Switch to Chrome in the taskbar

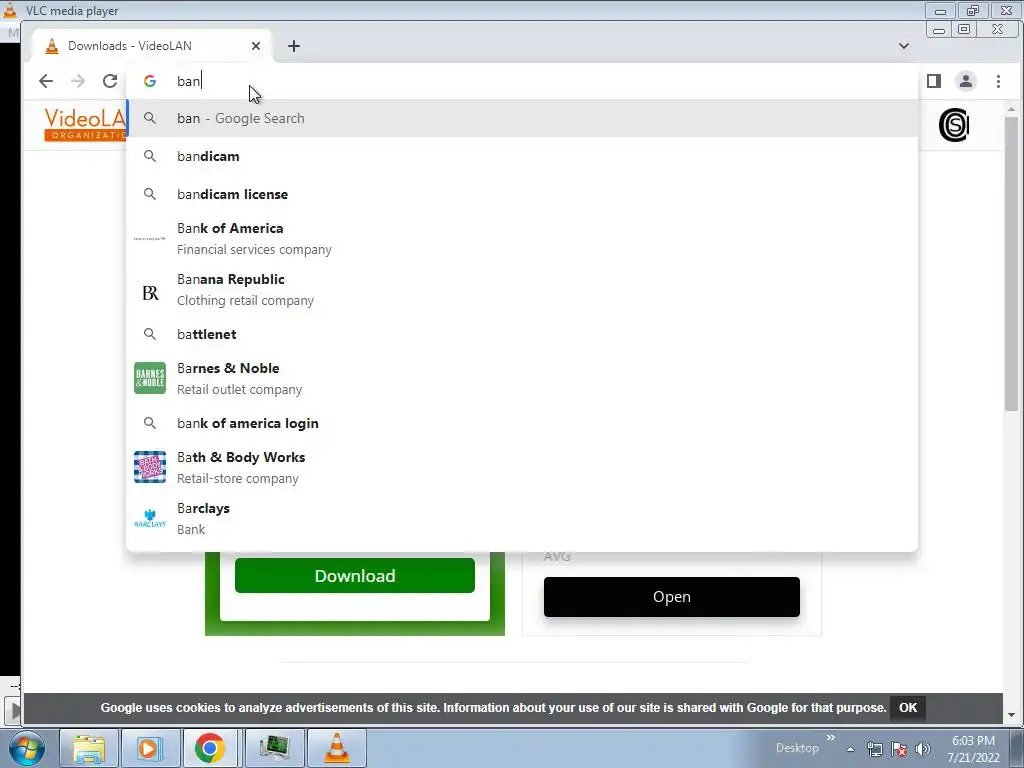point(210,748)
